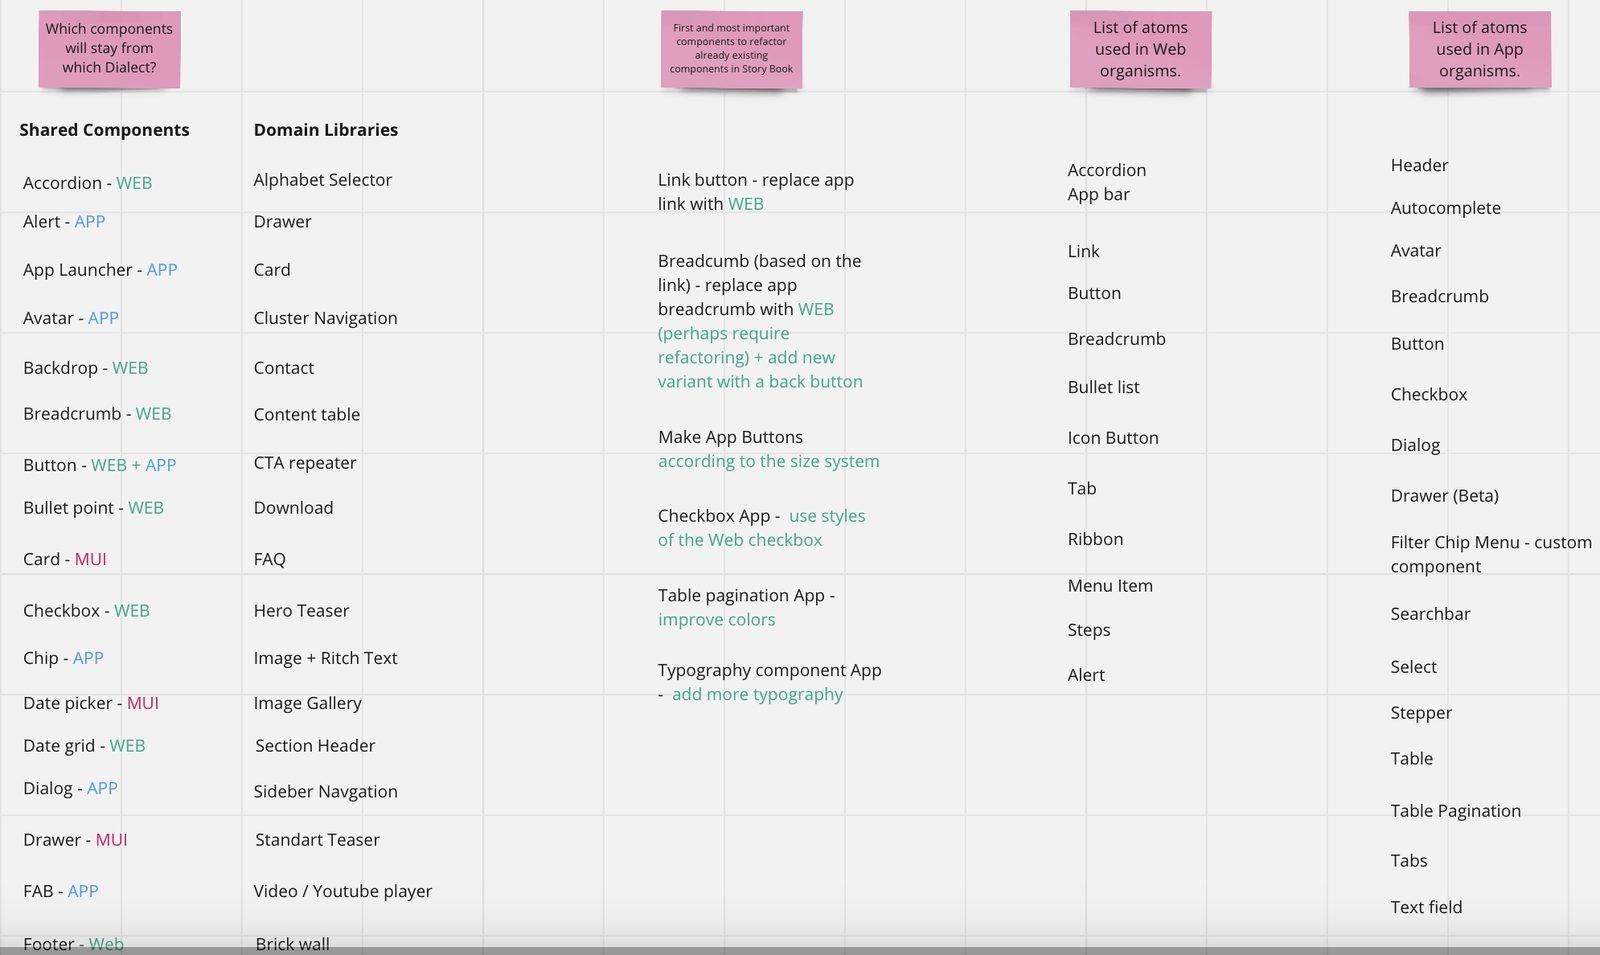Click the 'List of atoms used in App organisms' sticky note
Screen dimensions: 1600x955
pyautogui.click(x=1479, y=49)
